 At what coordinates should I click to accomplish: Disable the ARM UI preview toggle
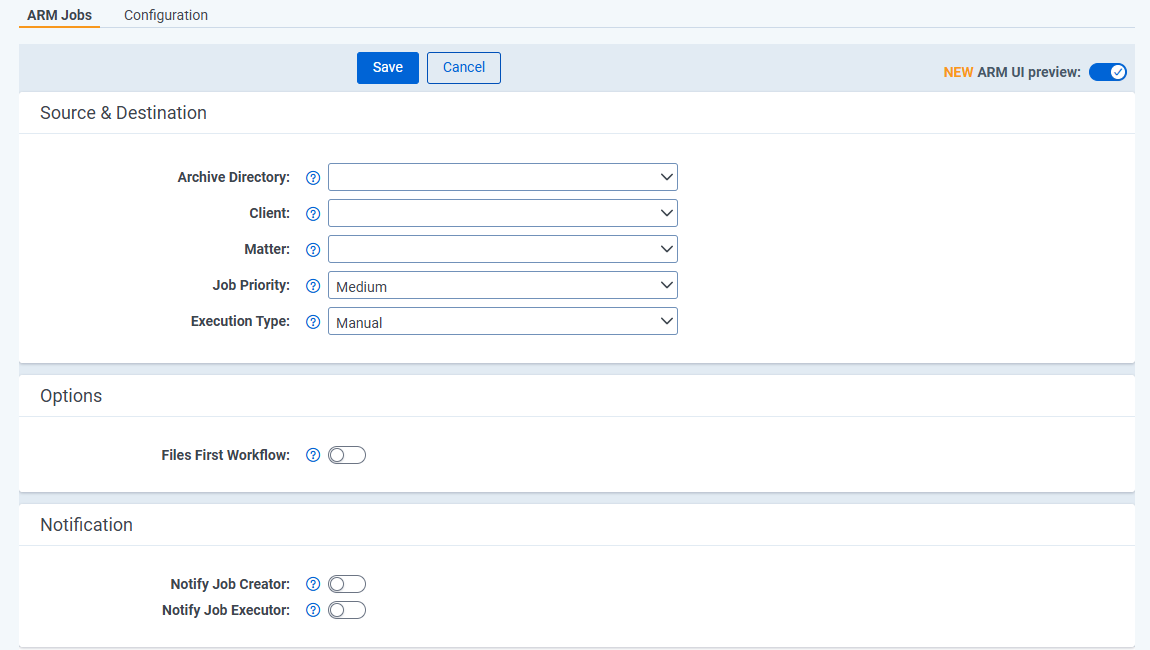click(x=1107, y=72)
